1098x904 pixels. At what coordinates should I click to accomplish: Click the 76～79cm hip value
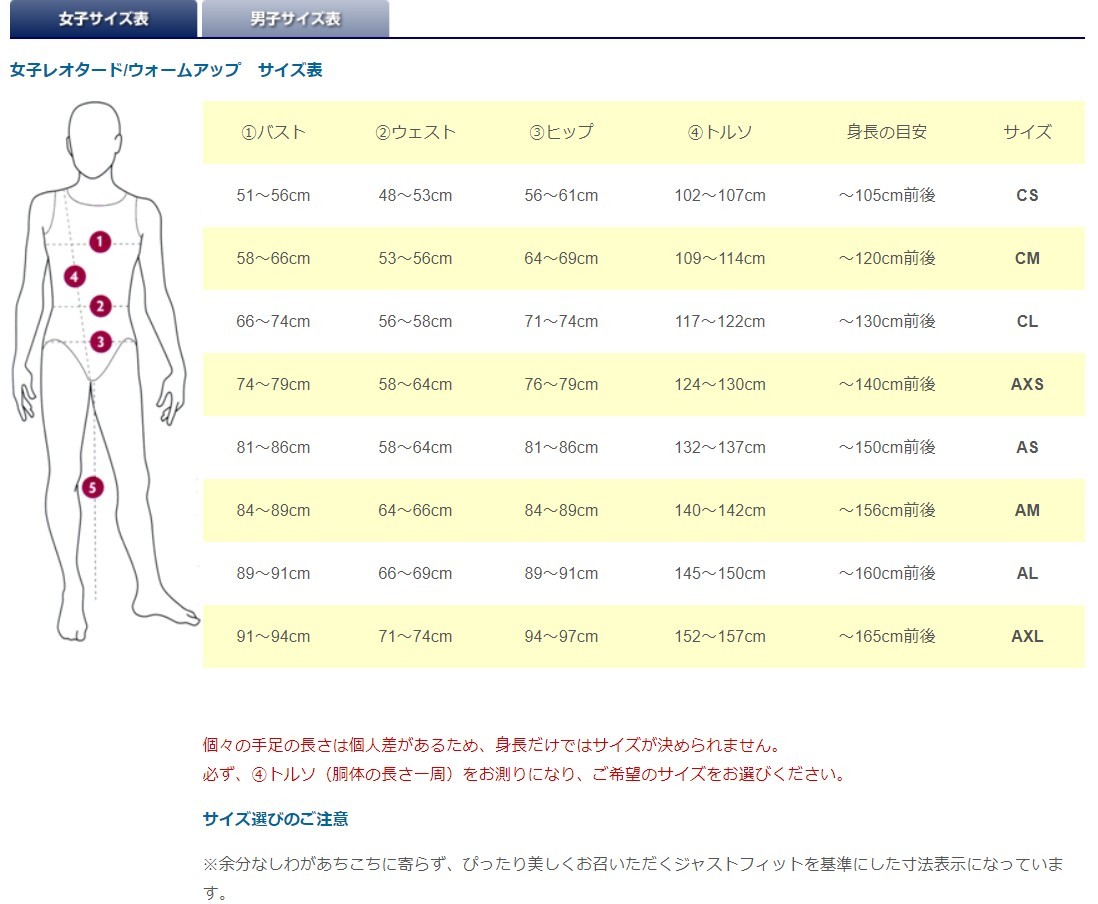coord(561,384)
